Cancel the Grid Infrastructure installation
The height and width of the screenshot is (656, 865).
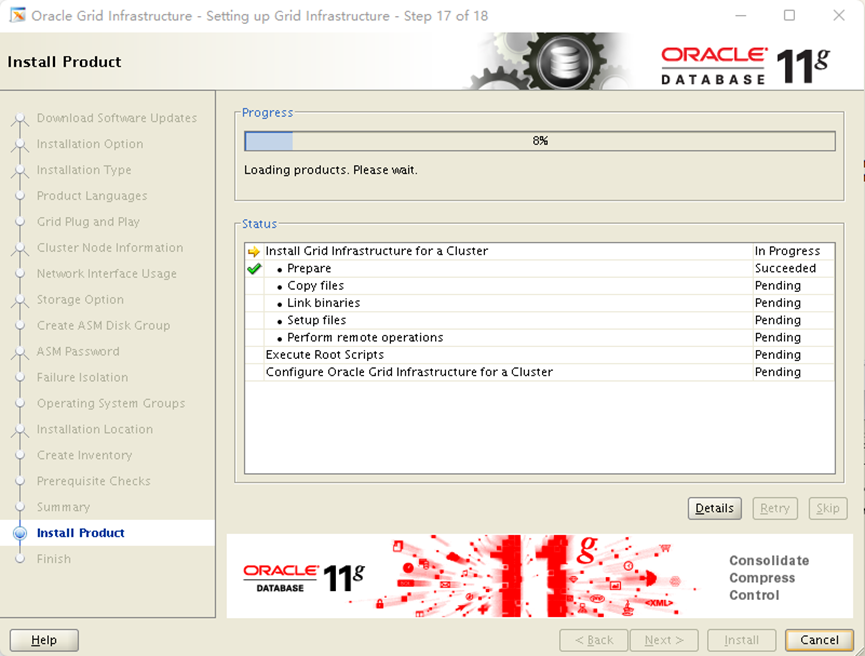tap(819, 640)
